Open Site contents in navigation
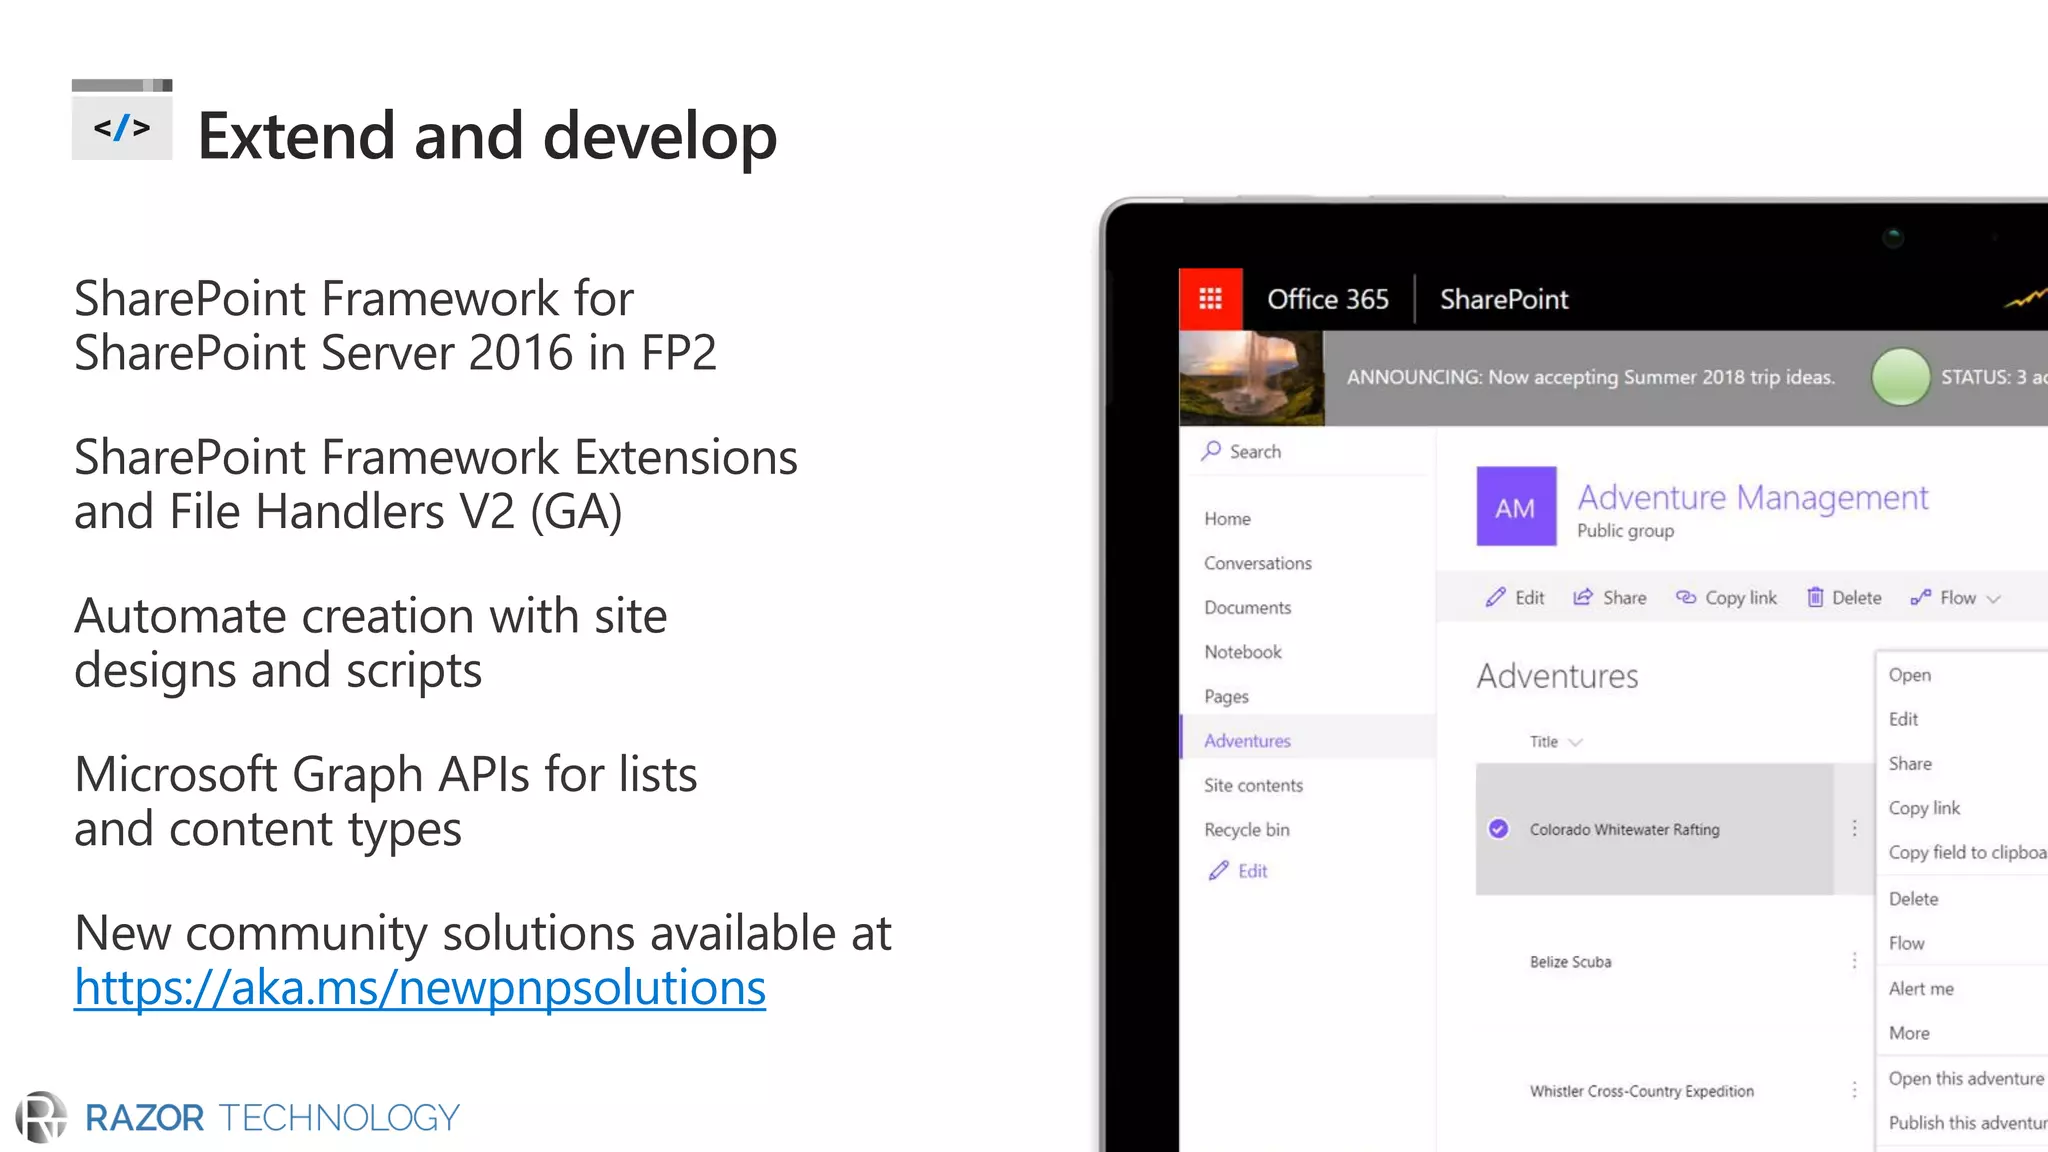Image resolution: width=2048 pixels, height=1152 pixels. (1253, 785)
